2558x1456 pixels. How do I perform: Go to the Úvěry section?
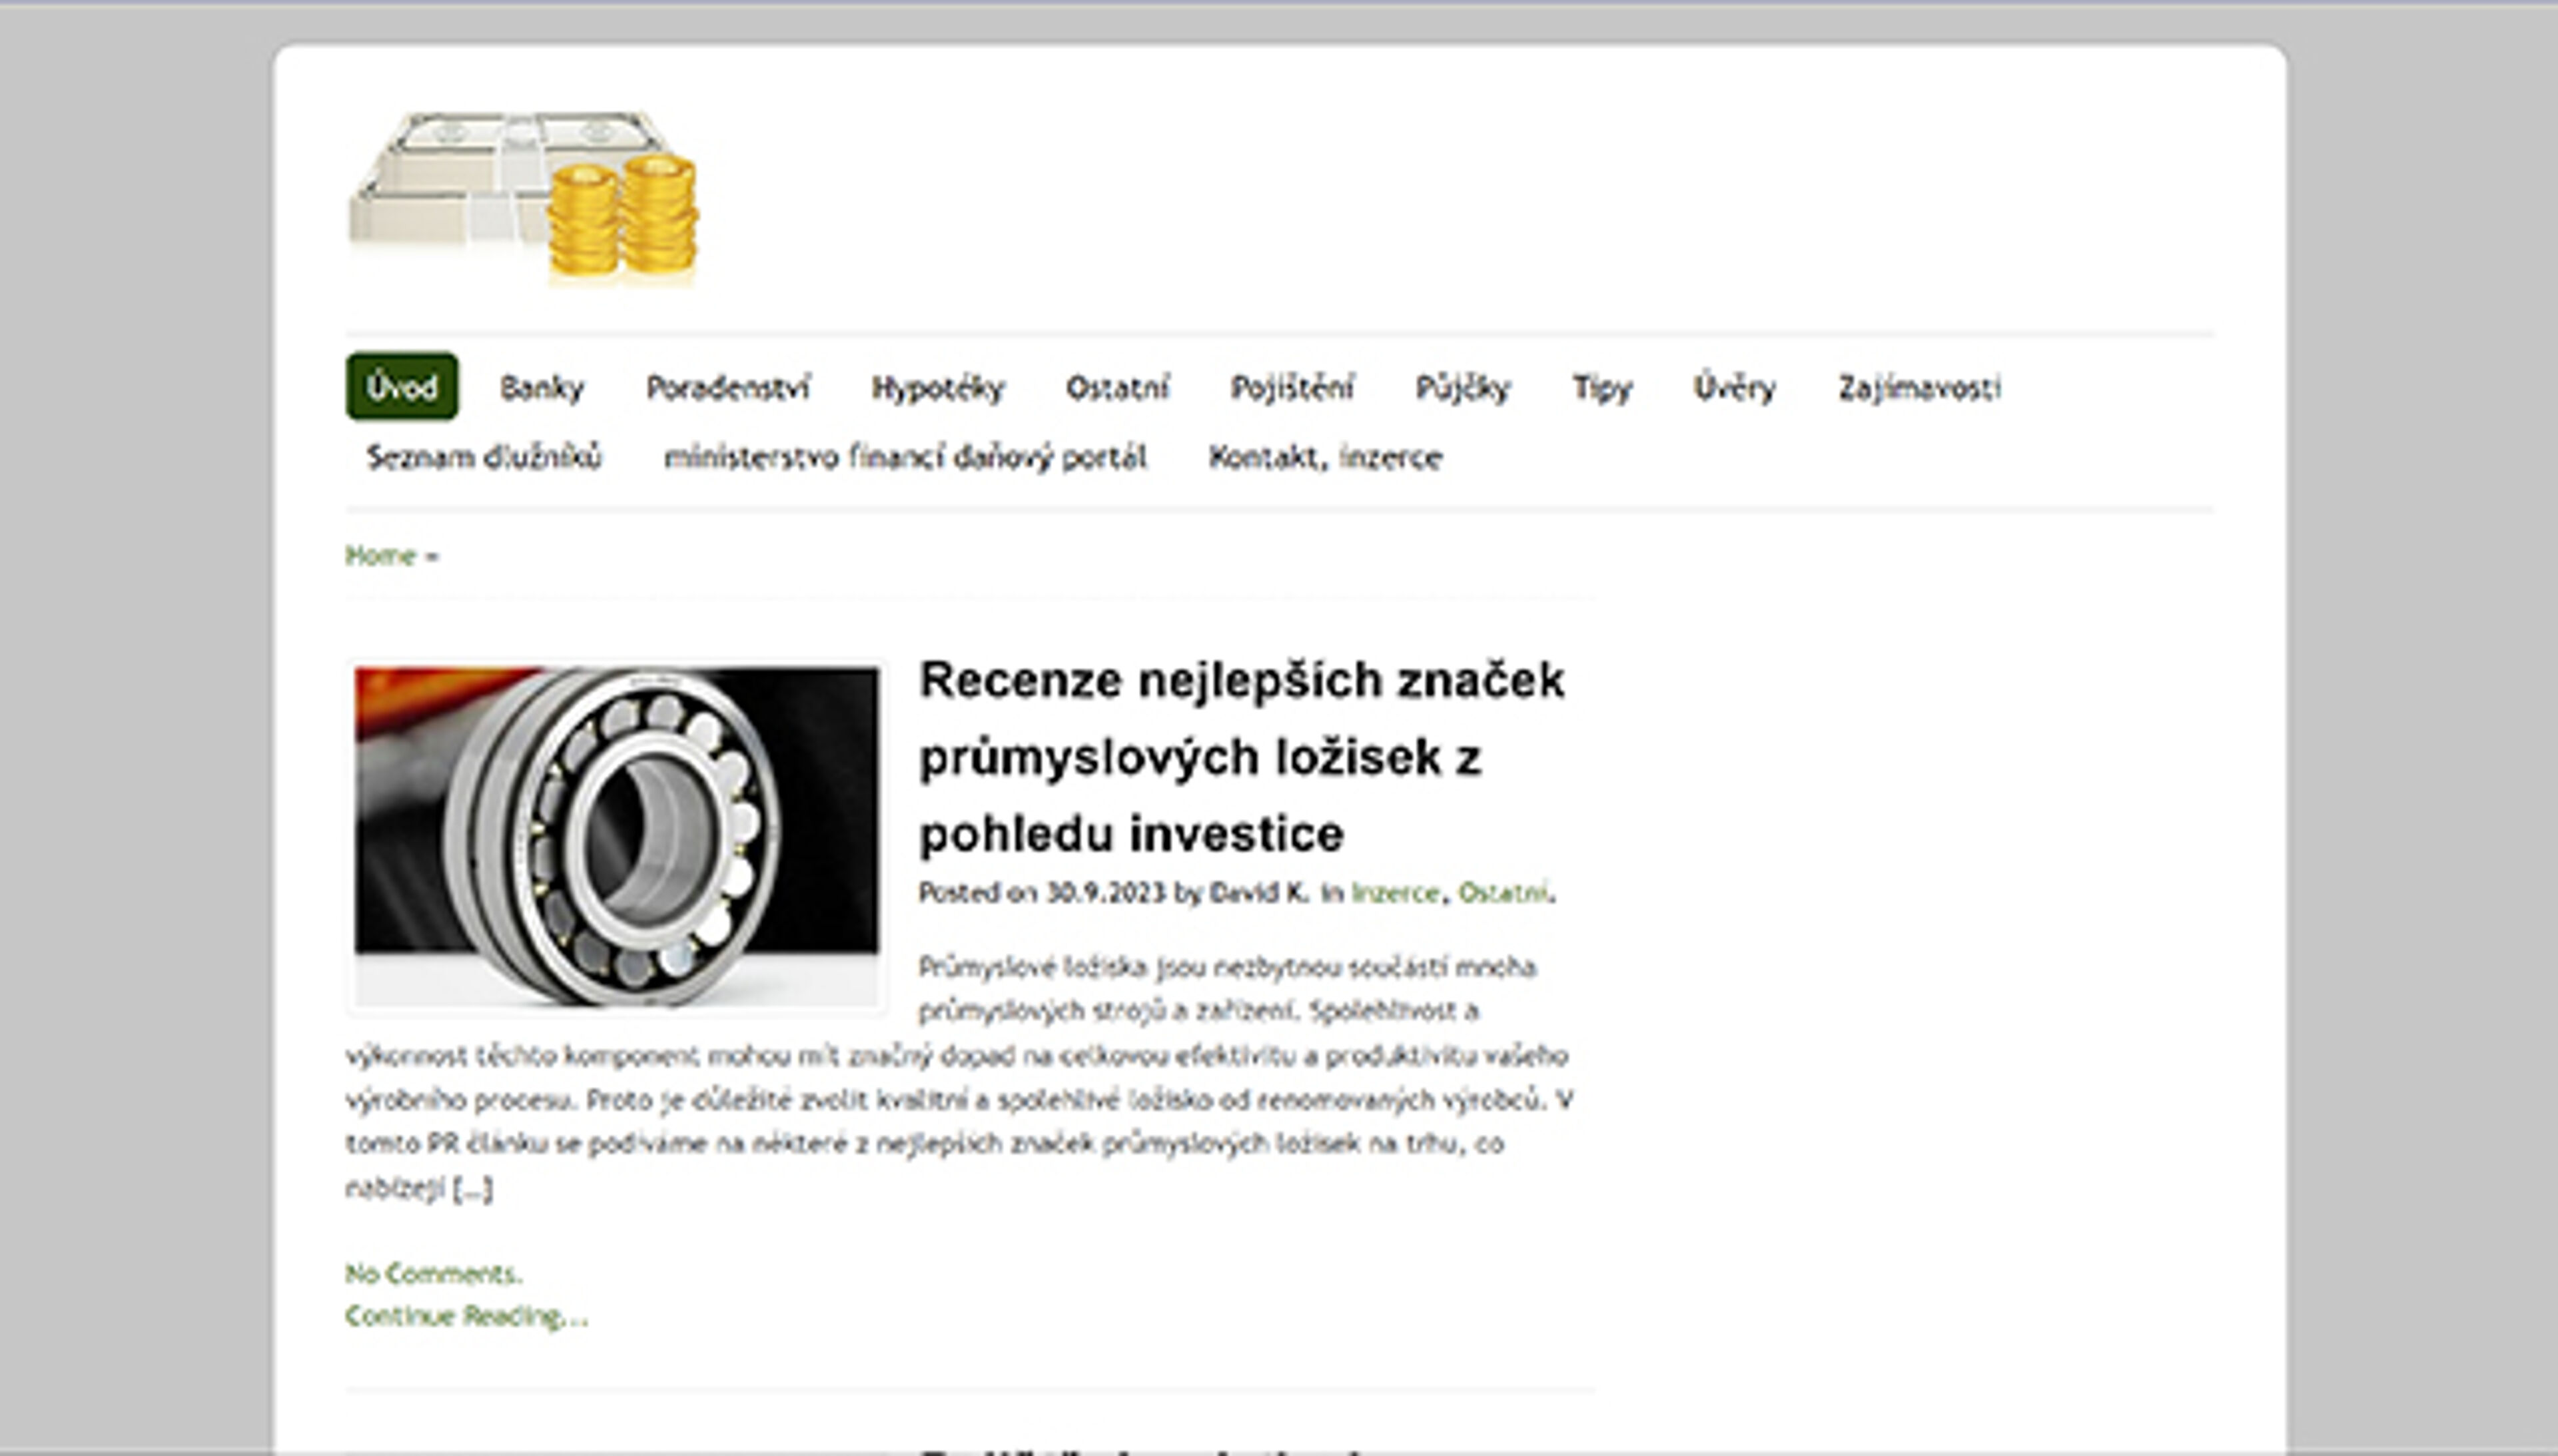1734,387
